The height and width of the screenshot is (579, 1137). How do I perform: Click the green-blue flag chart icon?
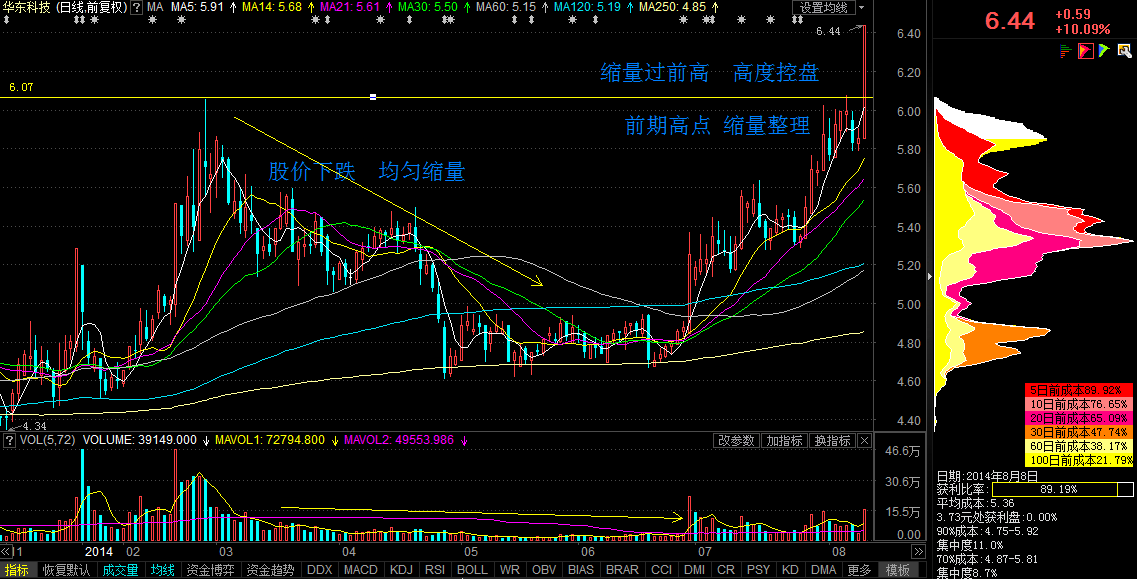[1103, 51]
